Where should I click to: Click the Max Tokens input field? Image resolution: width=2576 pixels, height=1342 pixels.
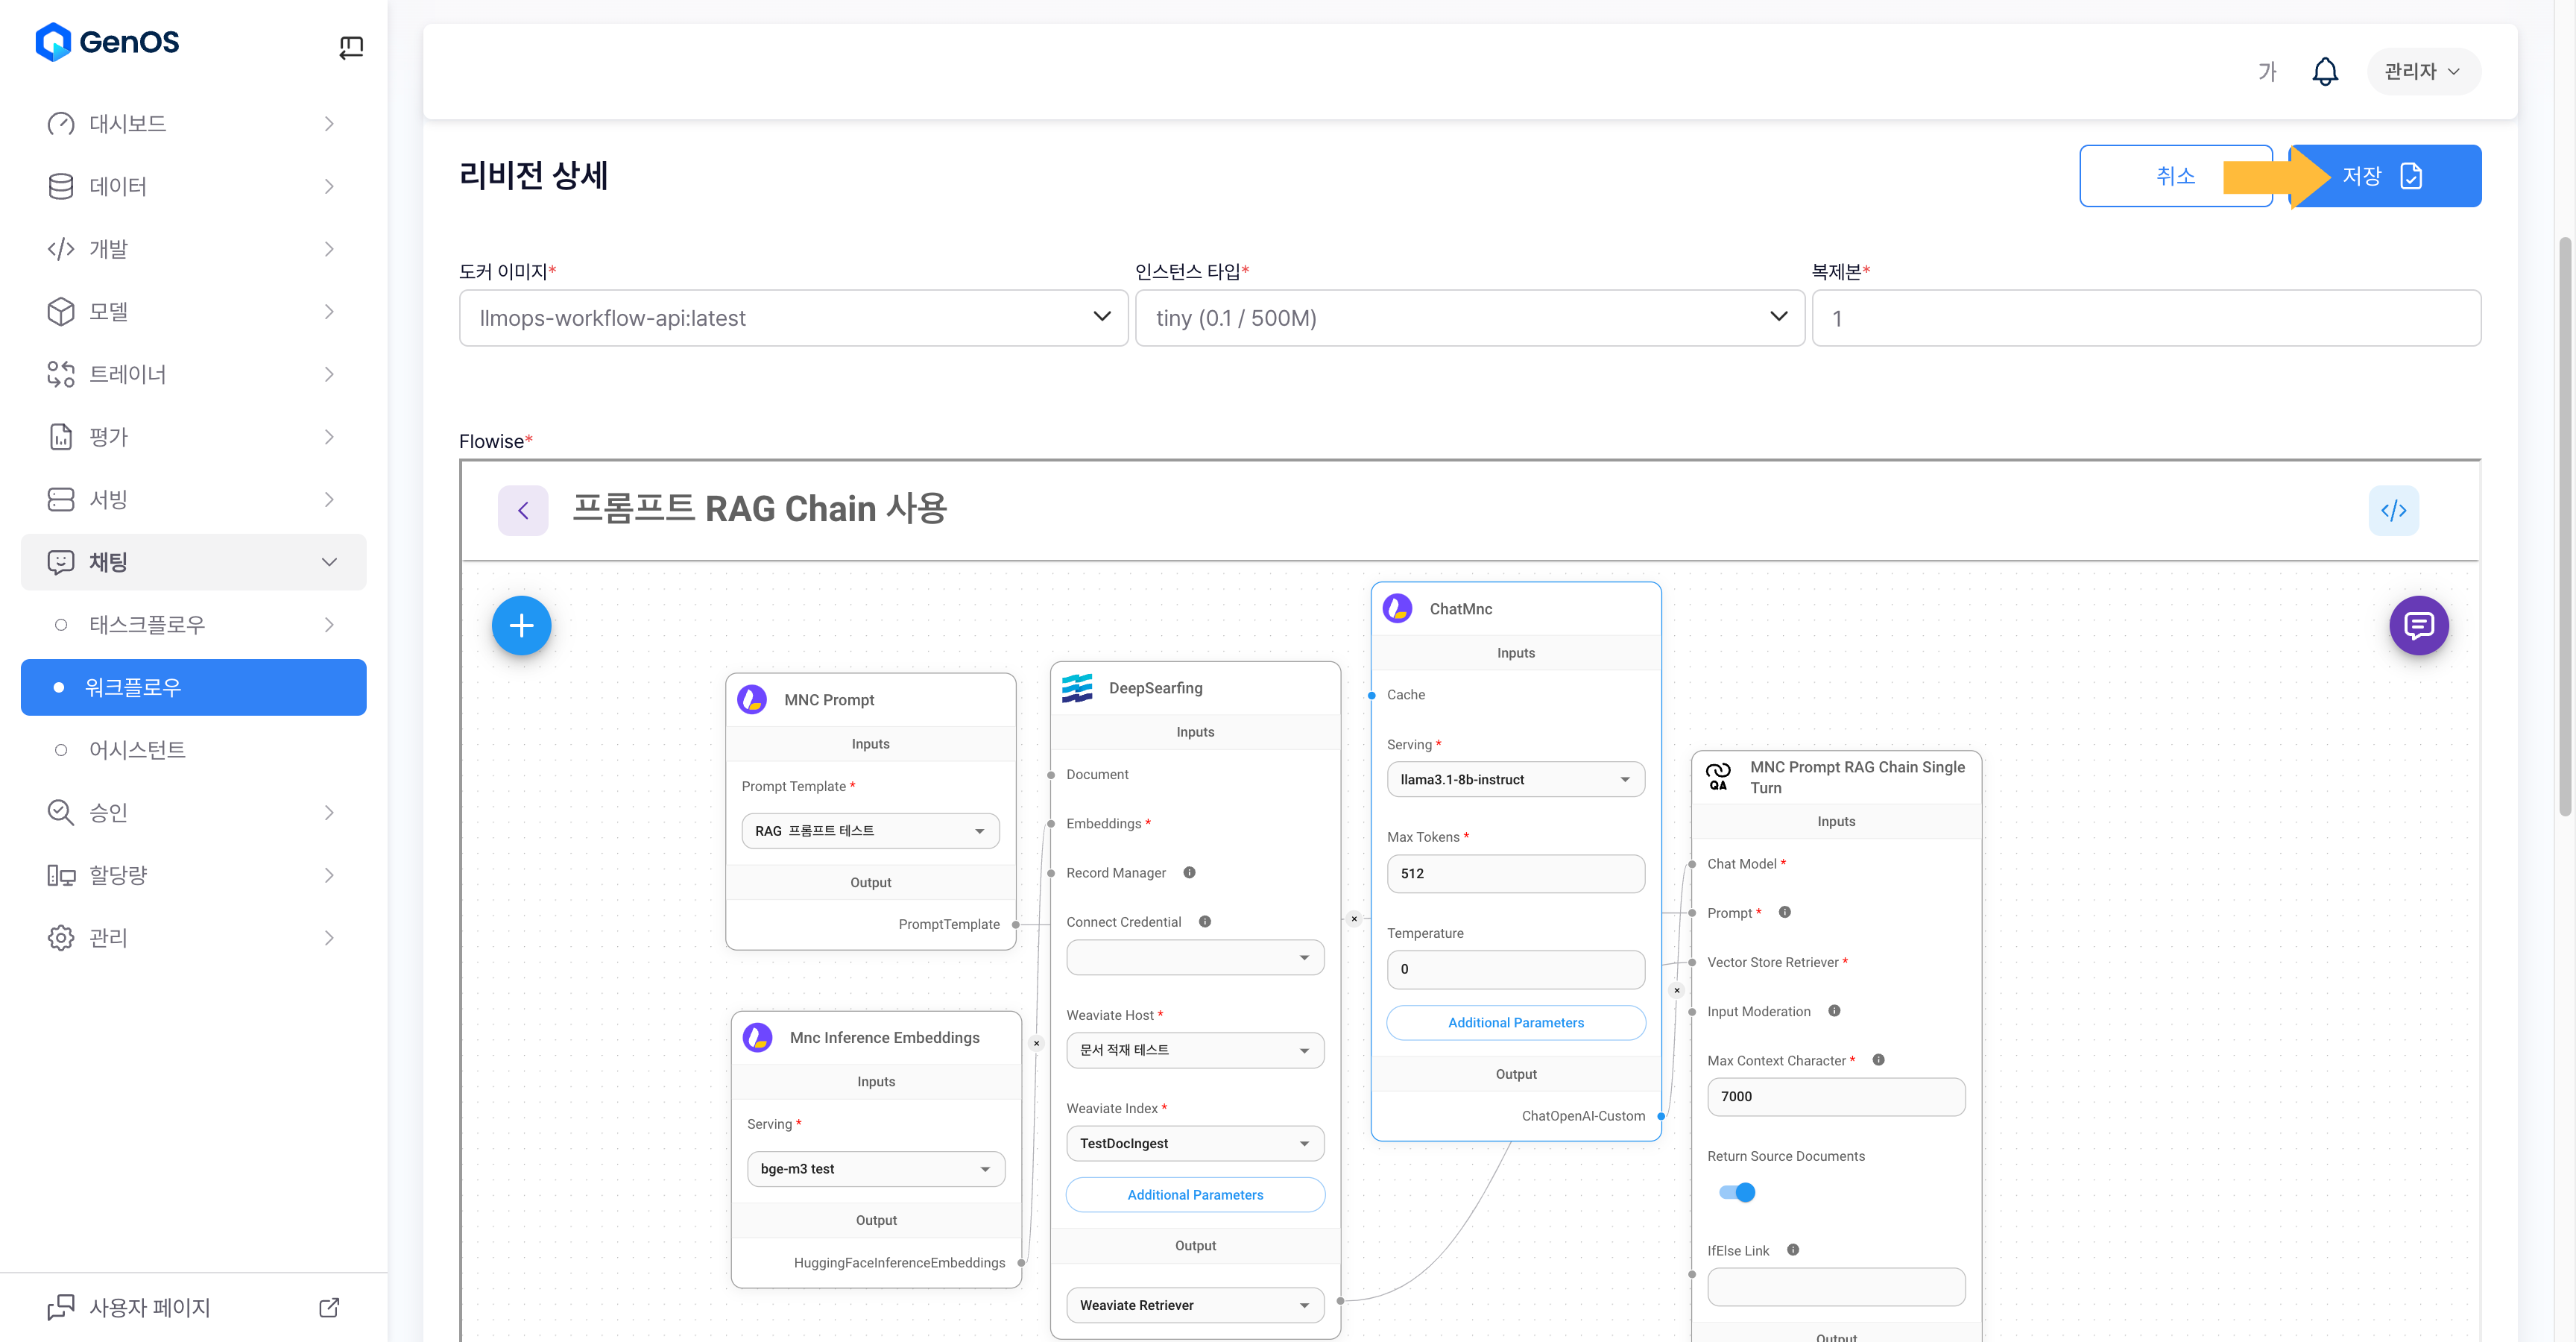[x=1515, y=873]
